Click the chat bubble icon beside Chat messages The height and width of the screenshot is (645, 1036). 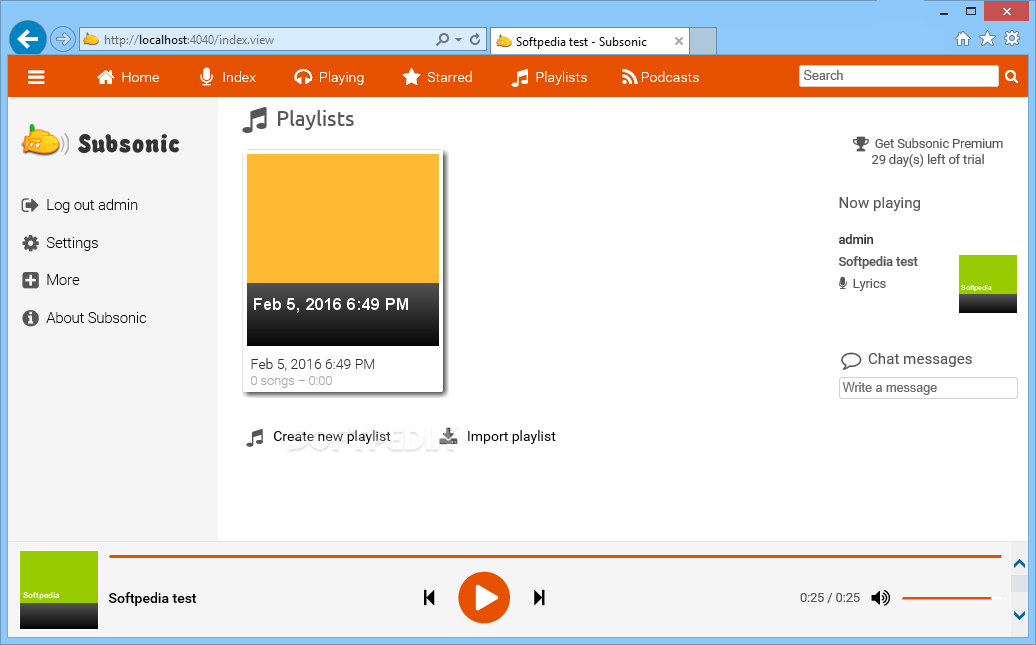850,360
